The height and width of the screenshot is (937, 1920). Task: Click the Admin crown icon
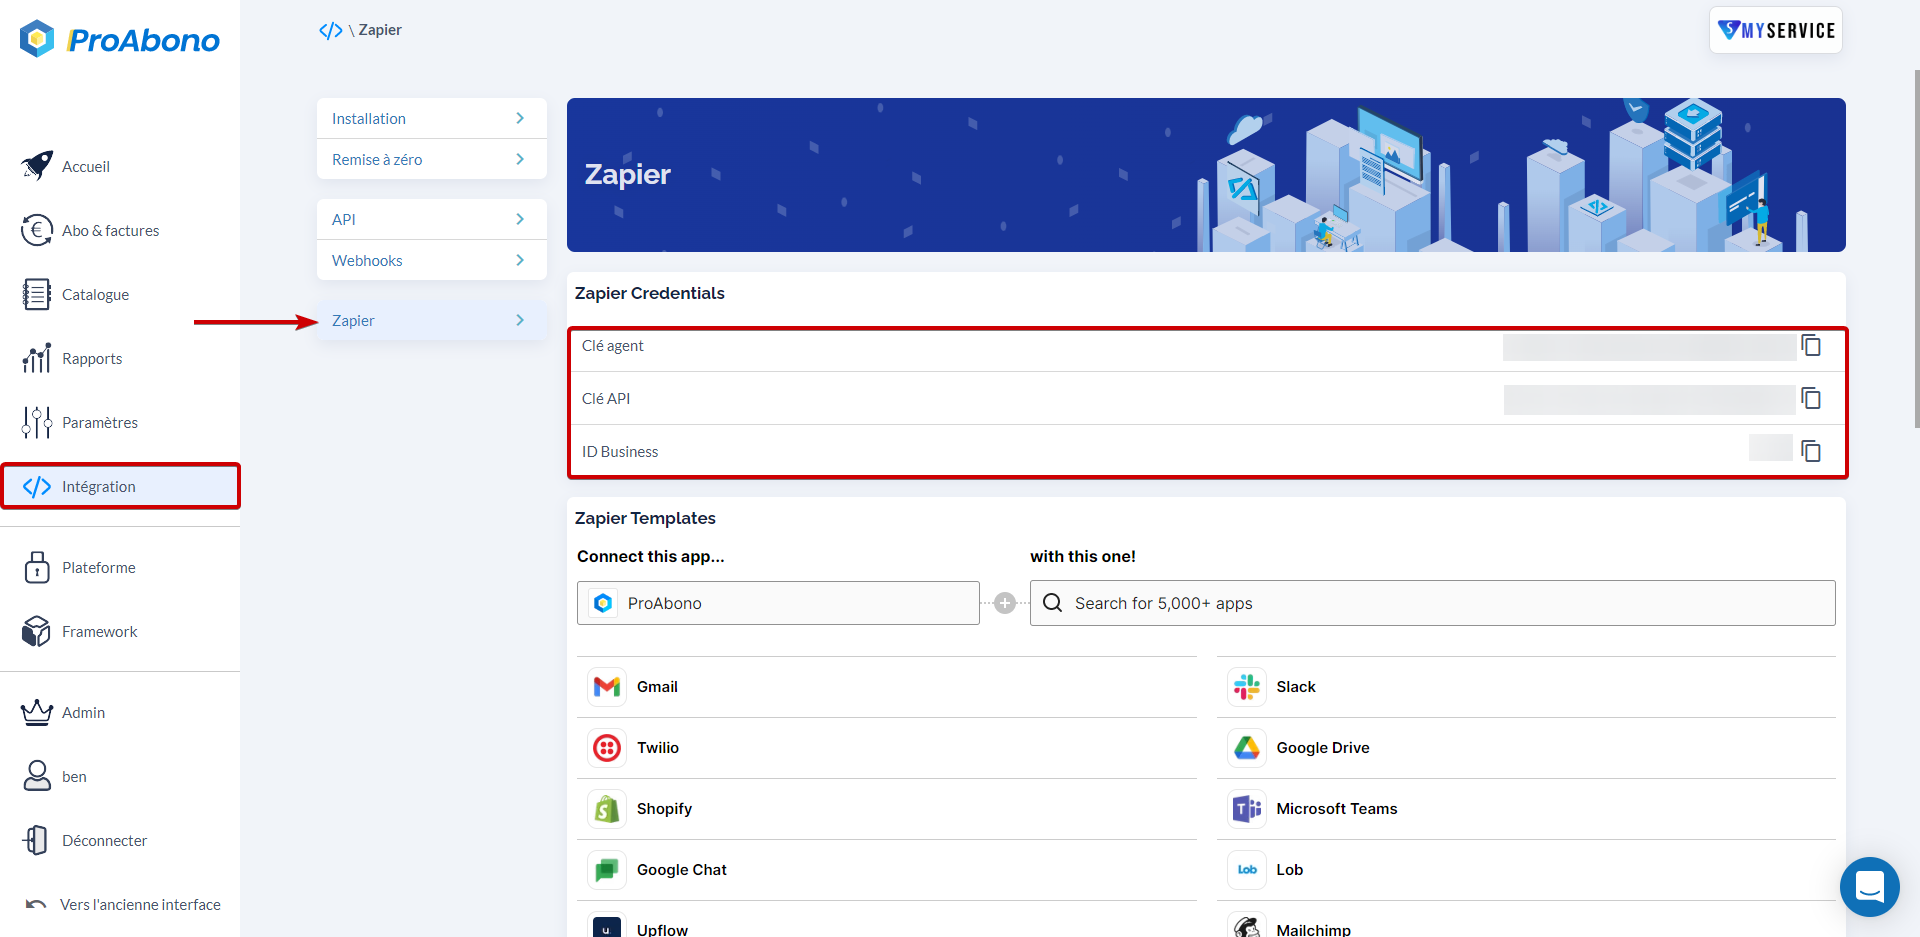pyautogui.click(x=37, y=712)
